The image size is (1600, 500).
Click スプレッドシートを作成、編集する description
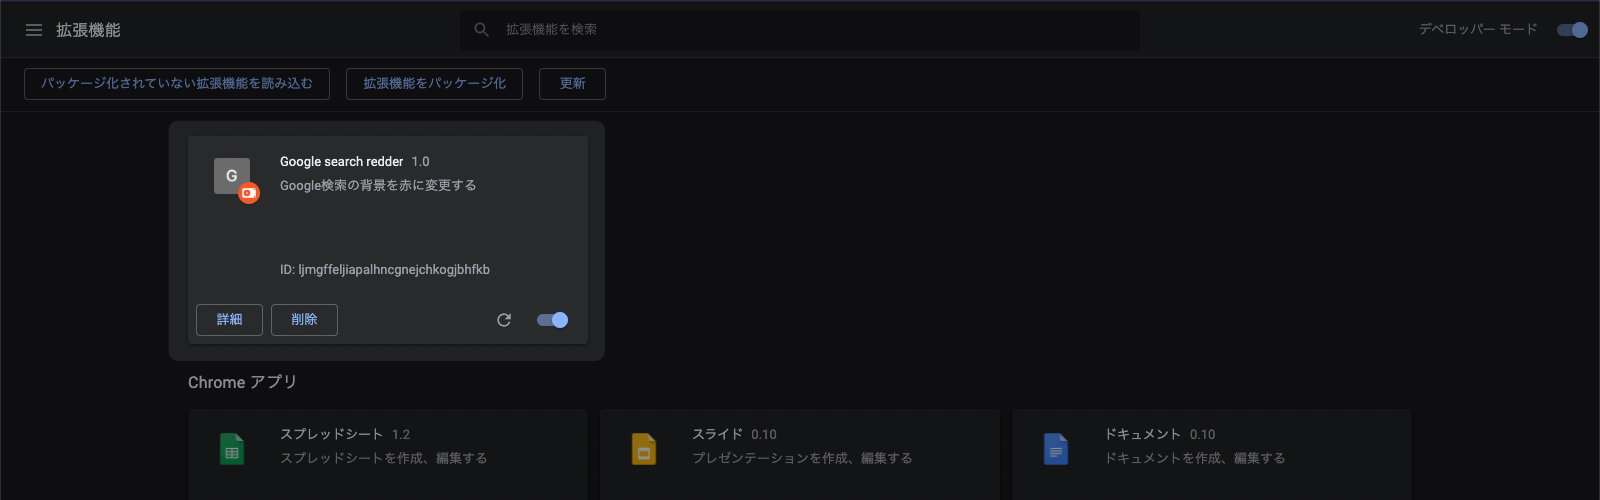[x=384, y=458]
